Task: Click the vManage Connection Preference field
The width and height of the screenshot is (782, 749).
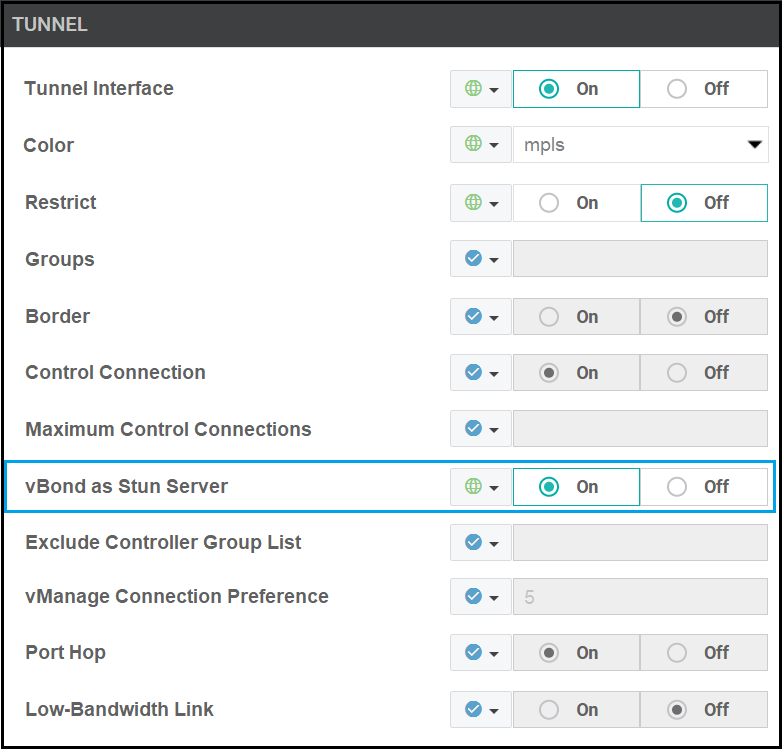Action: coord(640,596)
